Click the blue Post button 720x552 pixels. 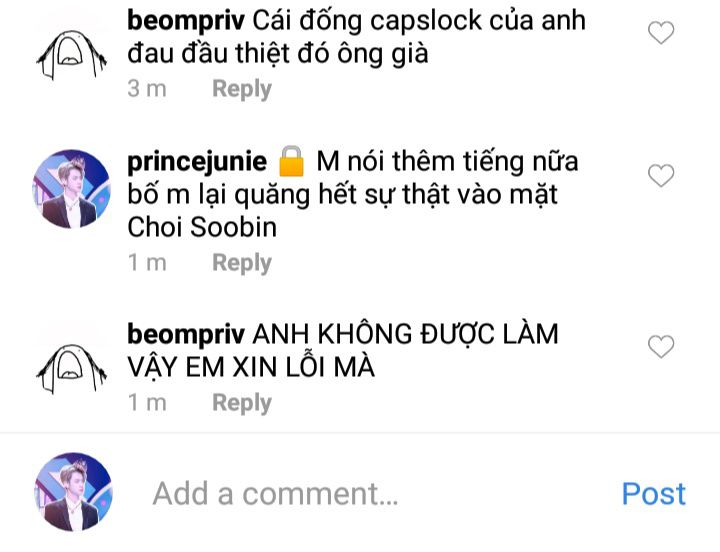(x=653, y=494)
